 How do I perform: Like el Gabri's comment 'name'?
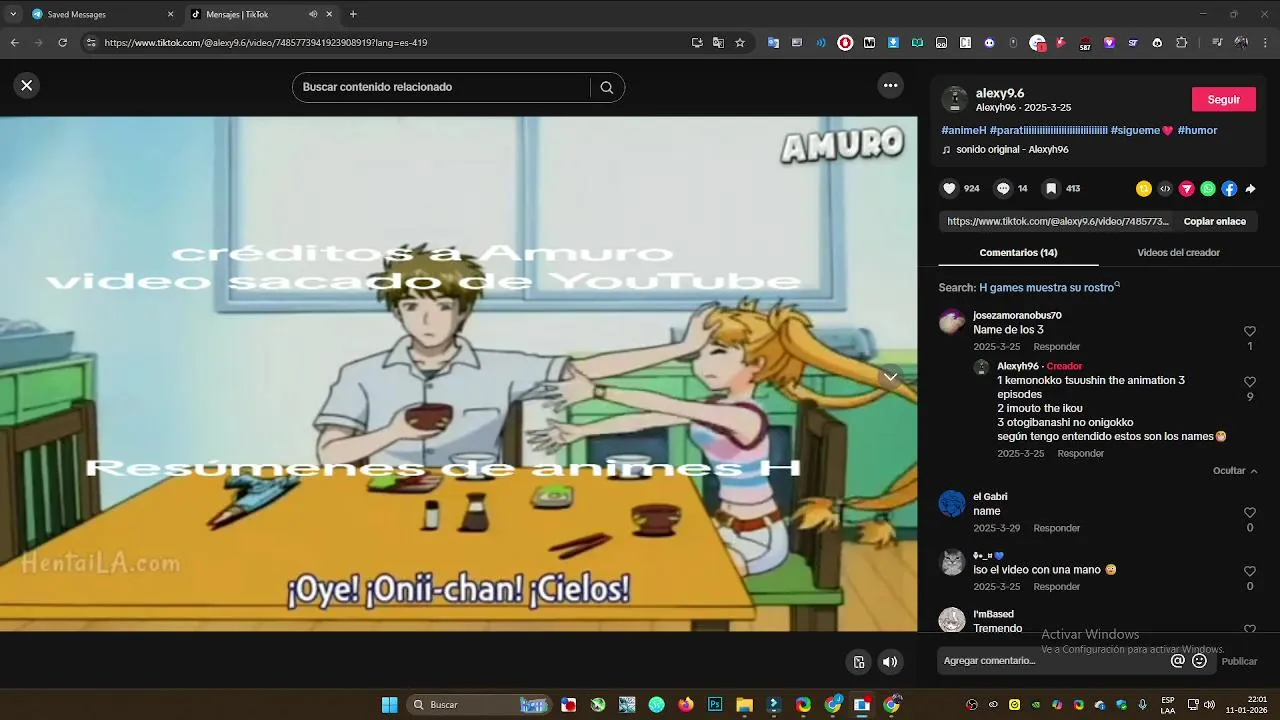pos(1250,512)
